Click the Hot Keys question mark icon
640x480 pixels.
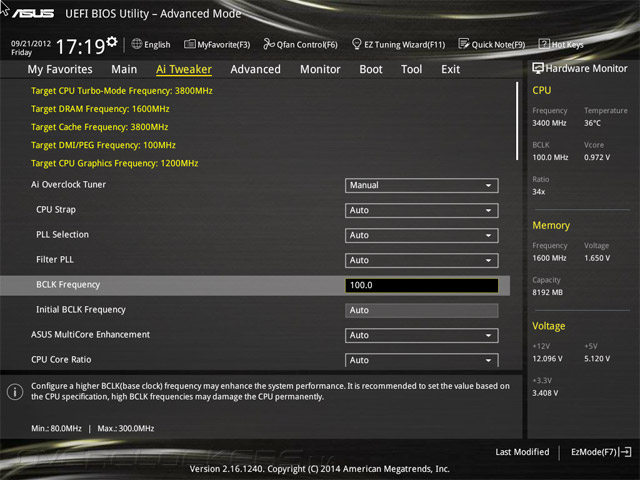pyautogui.click(x=544, y=44)
